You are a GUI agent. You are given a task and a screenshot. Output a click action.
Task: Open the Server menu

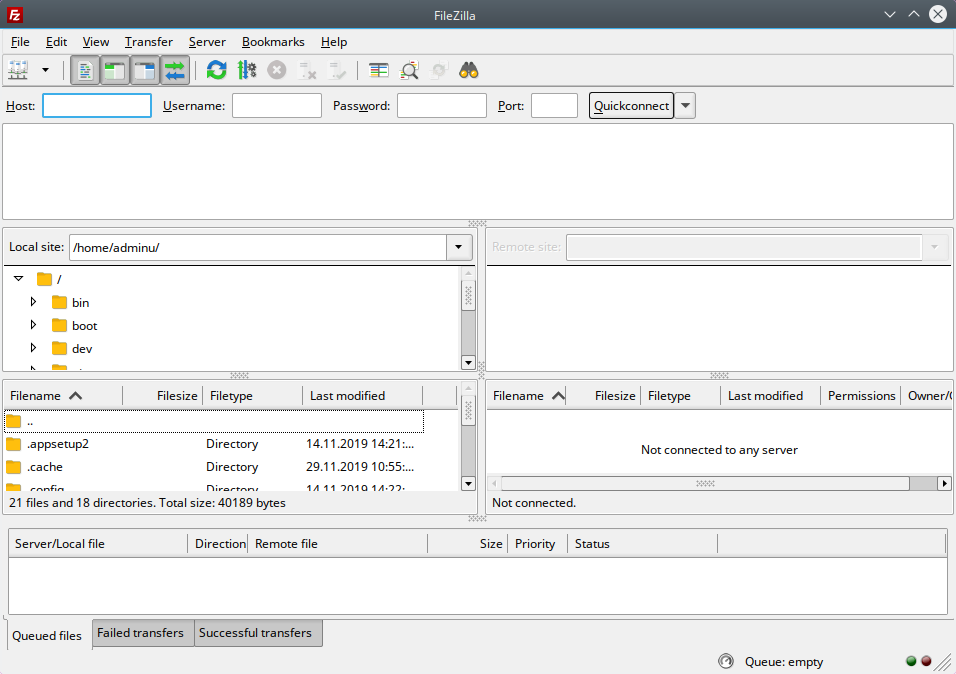pos(207,42)
